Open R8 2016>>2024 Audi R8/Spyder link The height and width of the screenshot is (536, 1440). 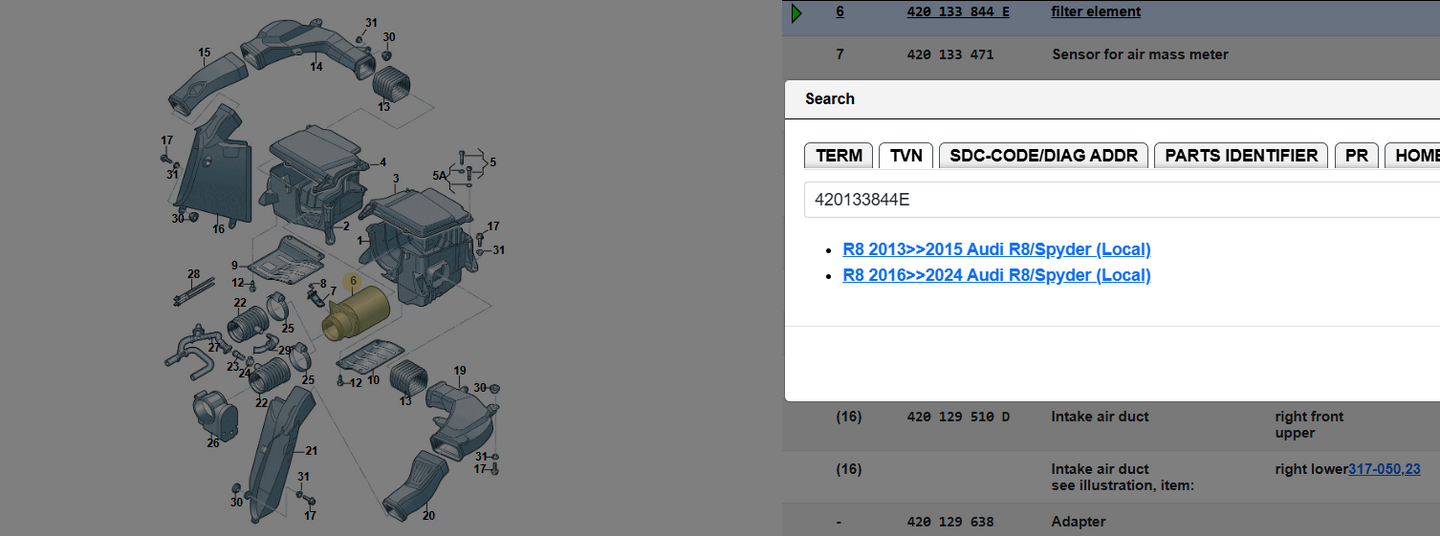click(x=996, y=275)
